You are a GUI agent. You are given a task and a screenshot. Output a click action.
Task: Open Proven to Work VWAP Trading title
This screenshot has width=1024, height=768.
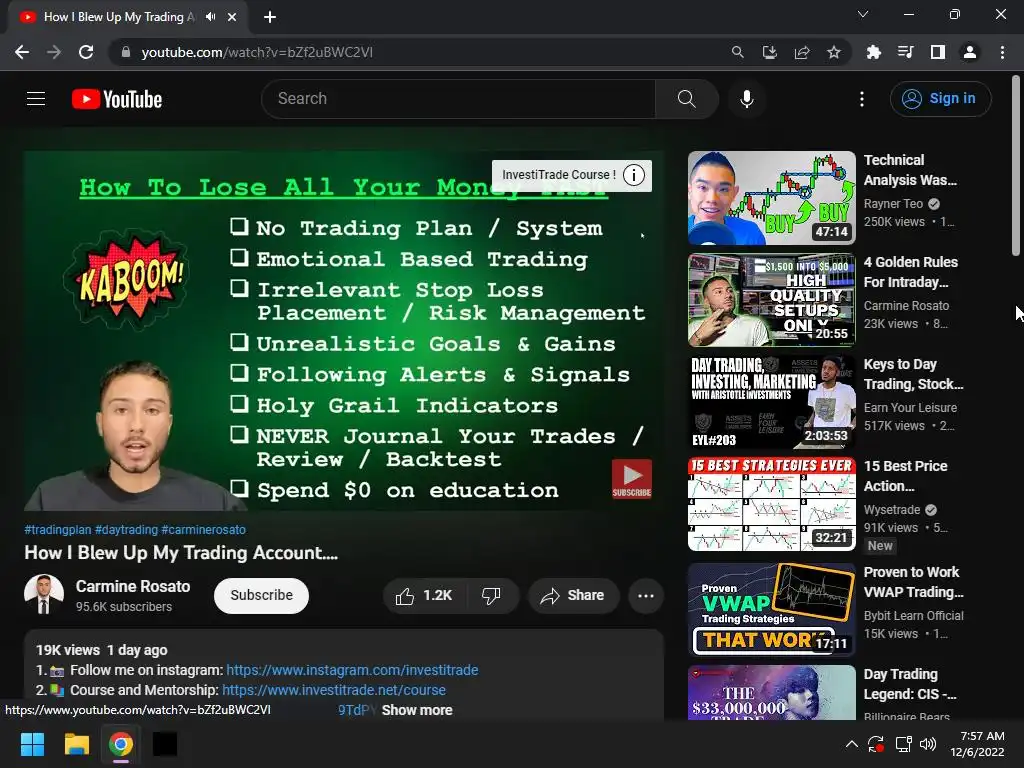914,582
